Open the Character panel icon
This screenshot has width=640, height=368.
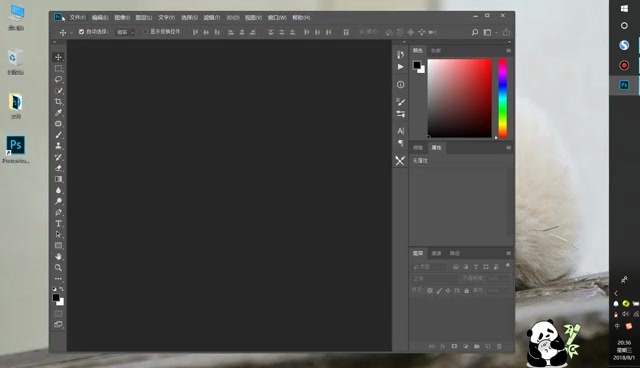pos(400,131)
